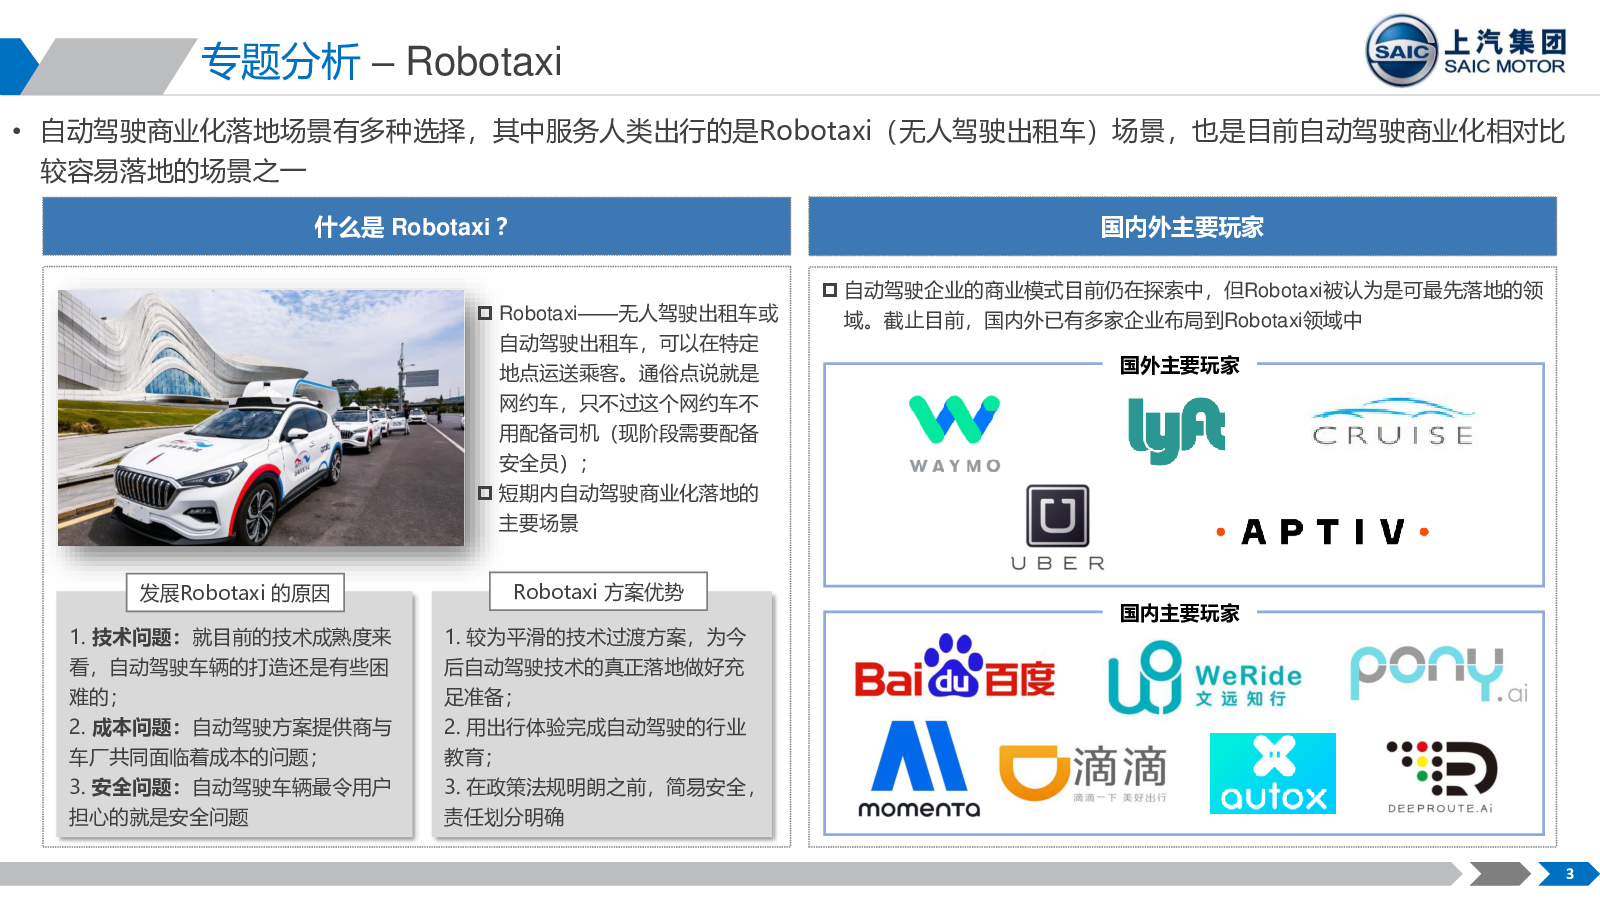This screenshot has width=1600, height=900.
Task: Click the square bullet before '短期内自动驾驶商业化落地的'
Action: point(485,493)
